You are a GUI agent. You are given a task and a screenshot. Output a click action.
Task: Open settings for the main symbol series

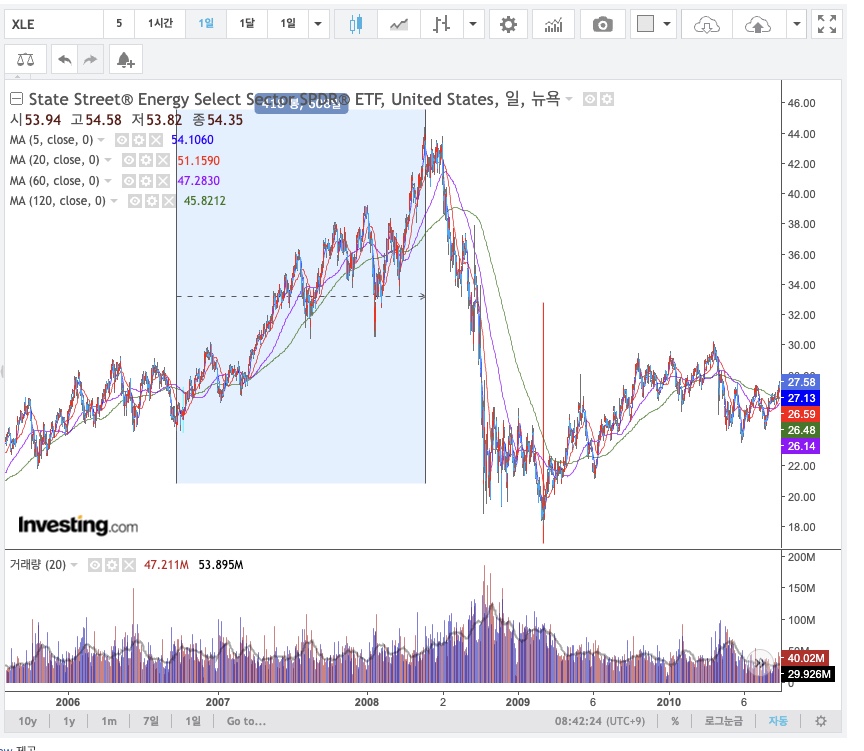607,99
